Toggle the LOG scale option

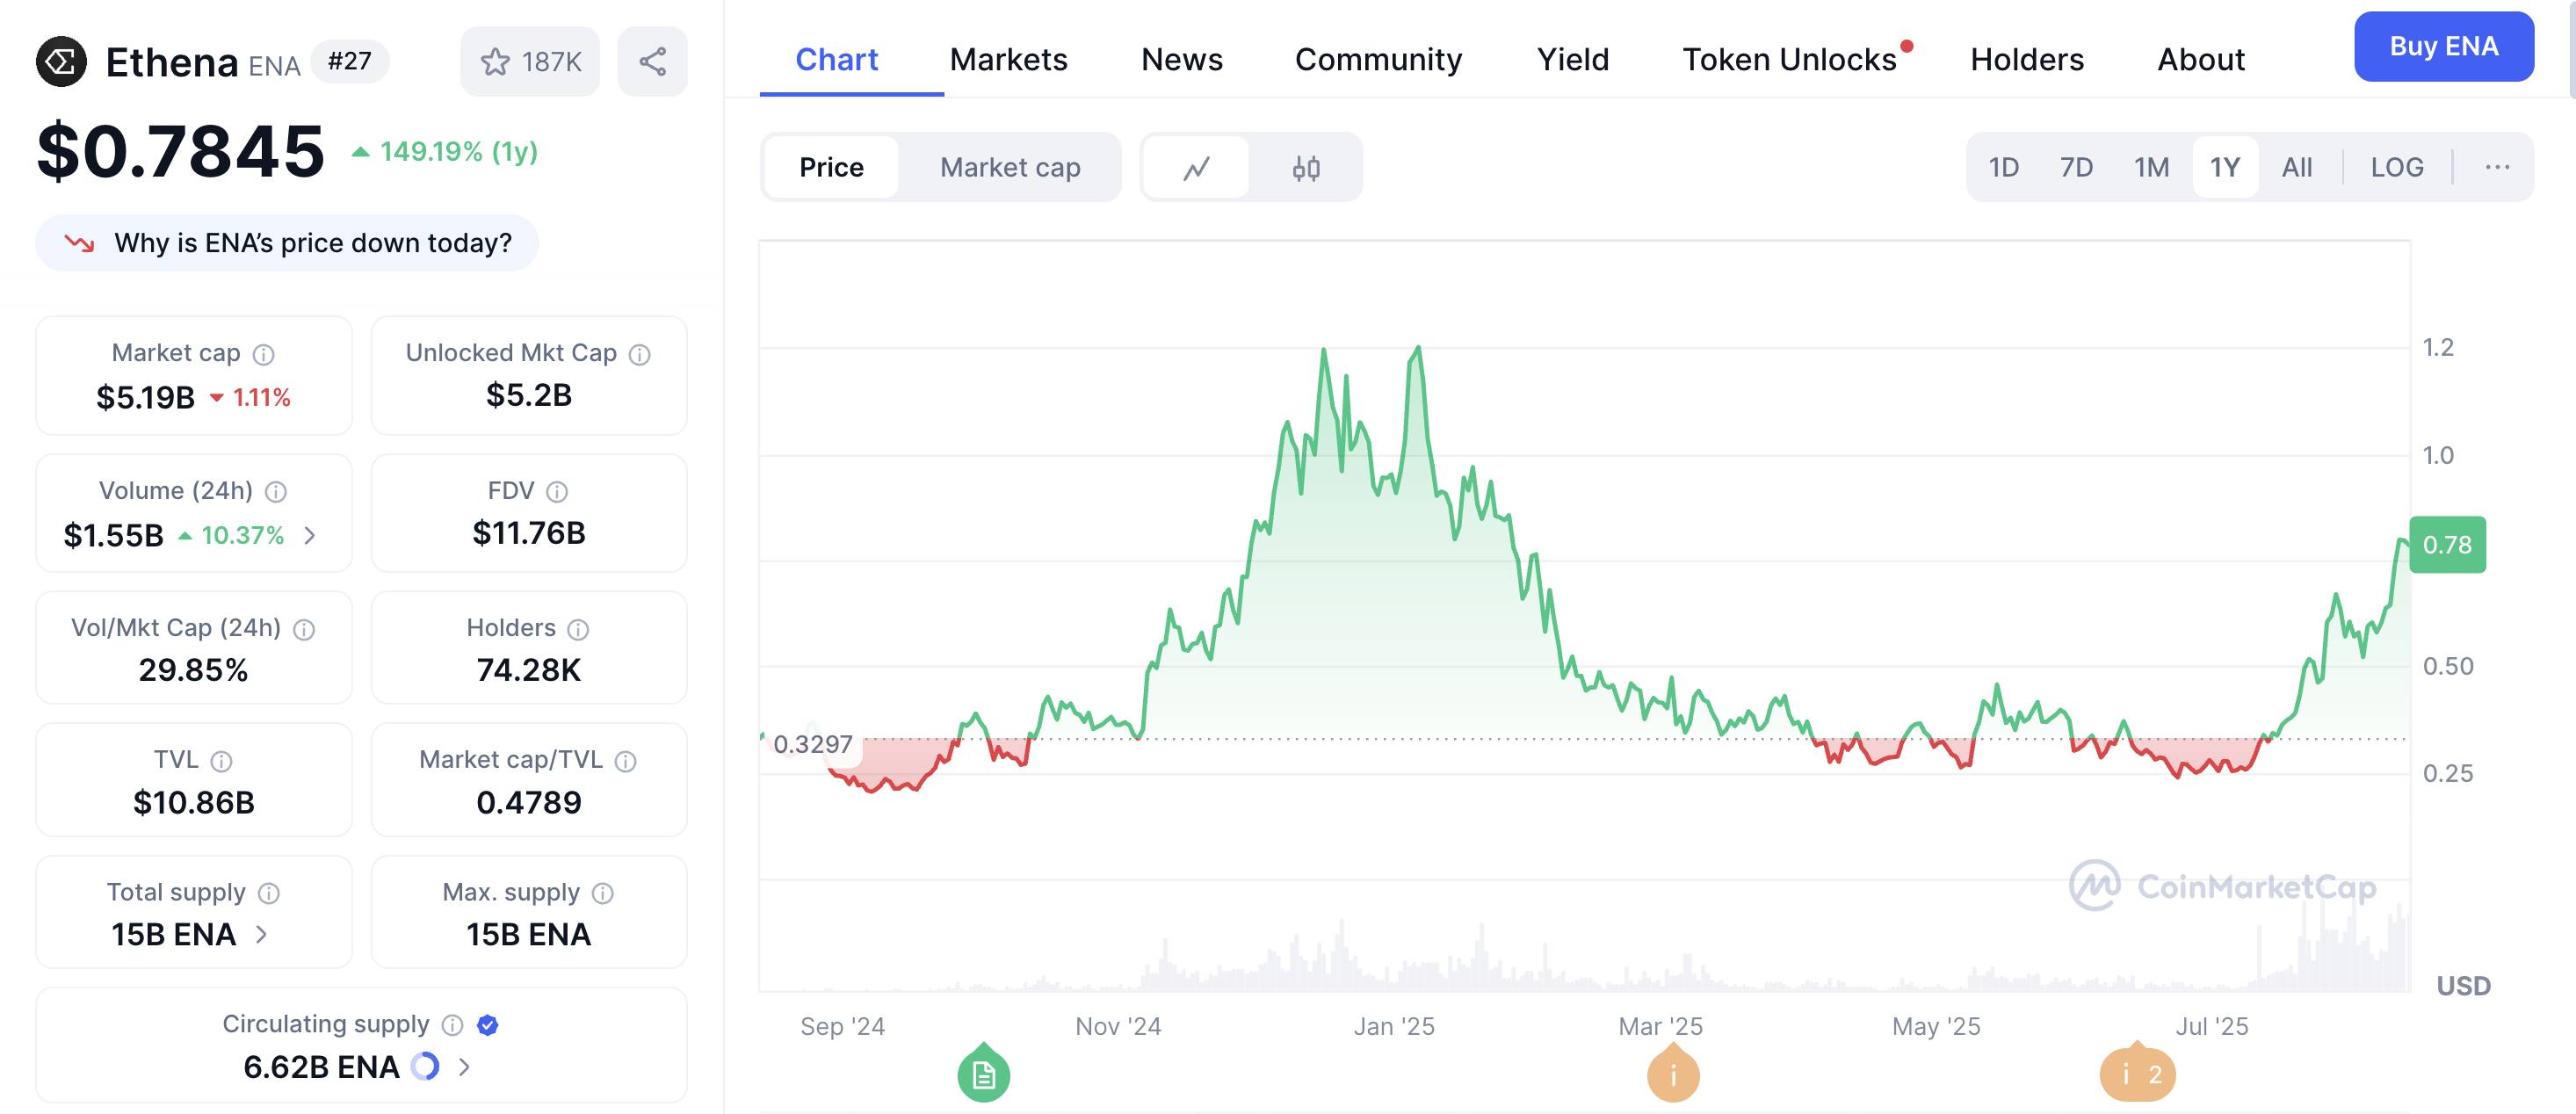(x=2396, y=168)
